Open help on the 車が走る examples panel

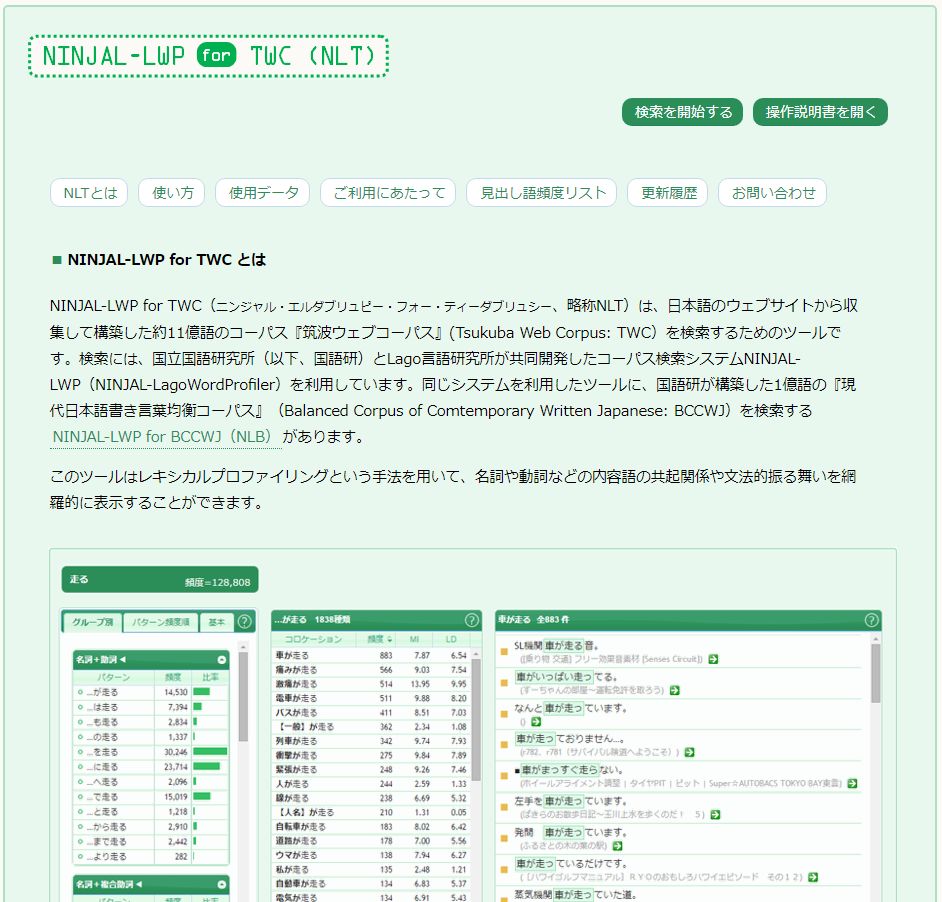tap(871, 618)
